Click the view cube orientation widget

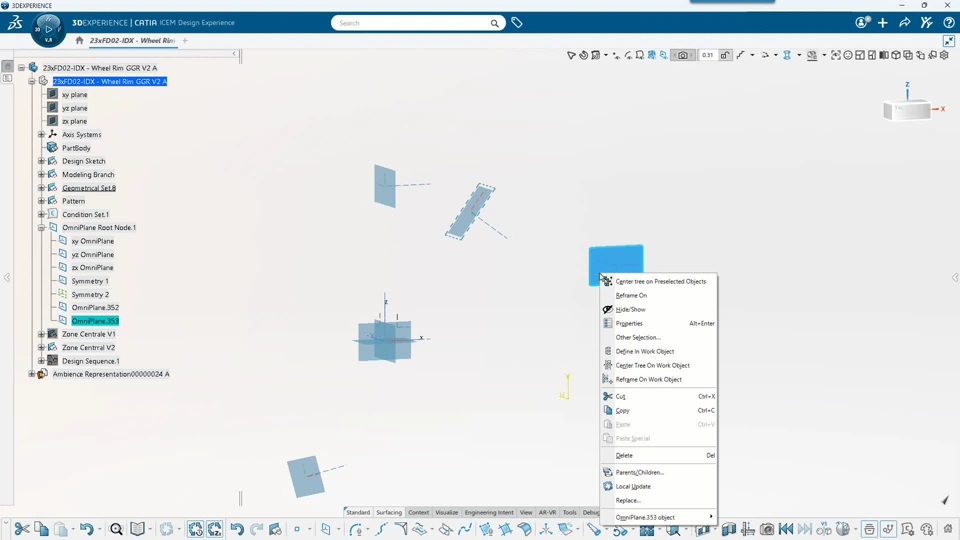pyautogui.click(x=907, y=110)
